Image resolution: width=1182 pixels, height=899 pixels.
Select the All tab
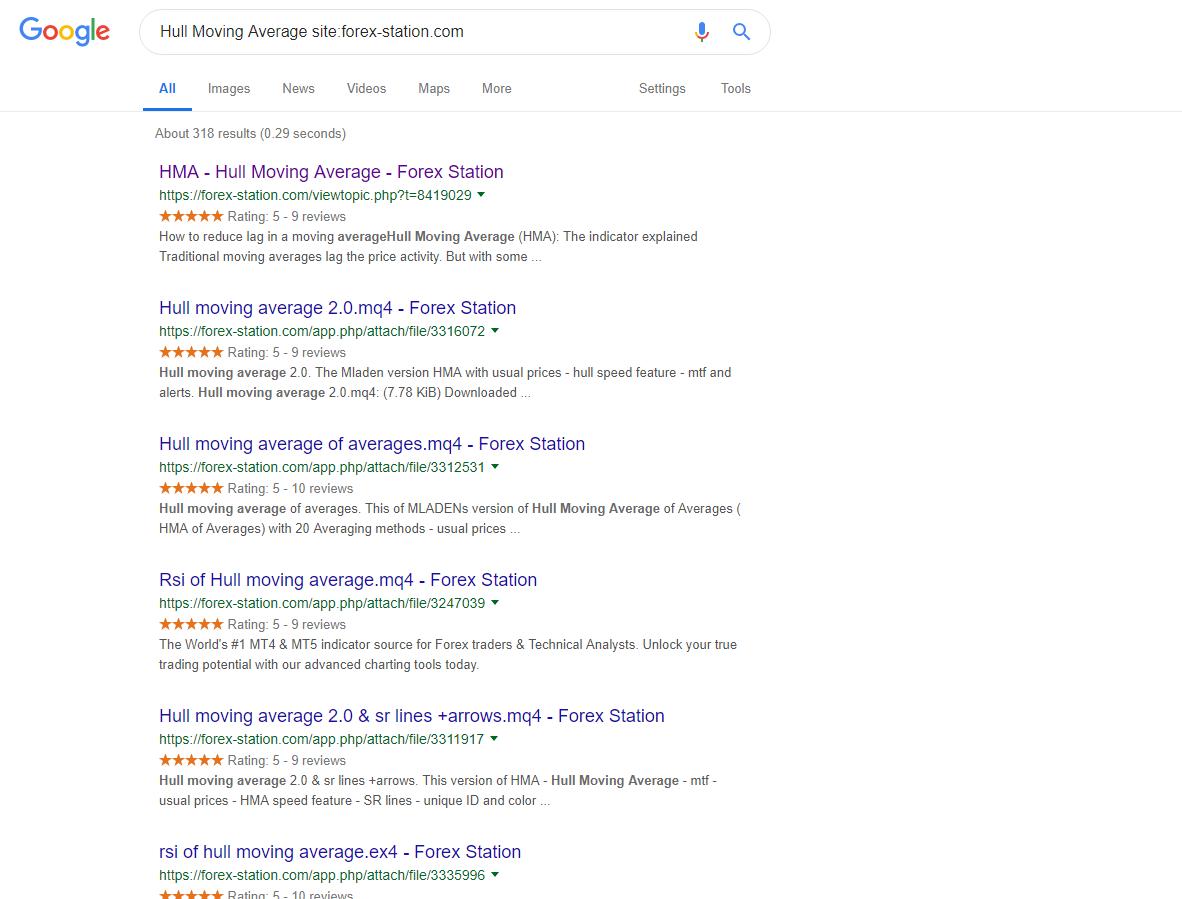point(167,88)
